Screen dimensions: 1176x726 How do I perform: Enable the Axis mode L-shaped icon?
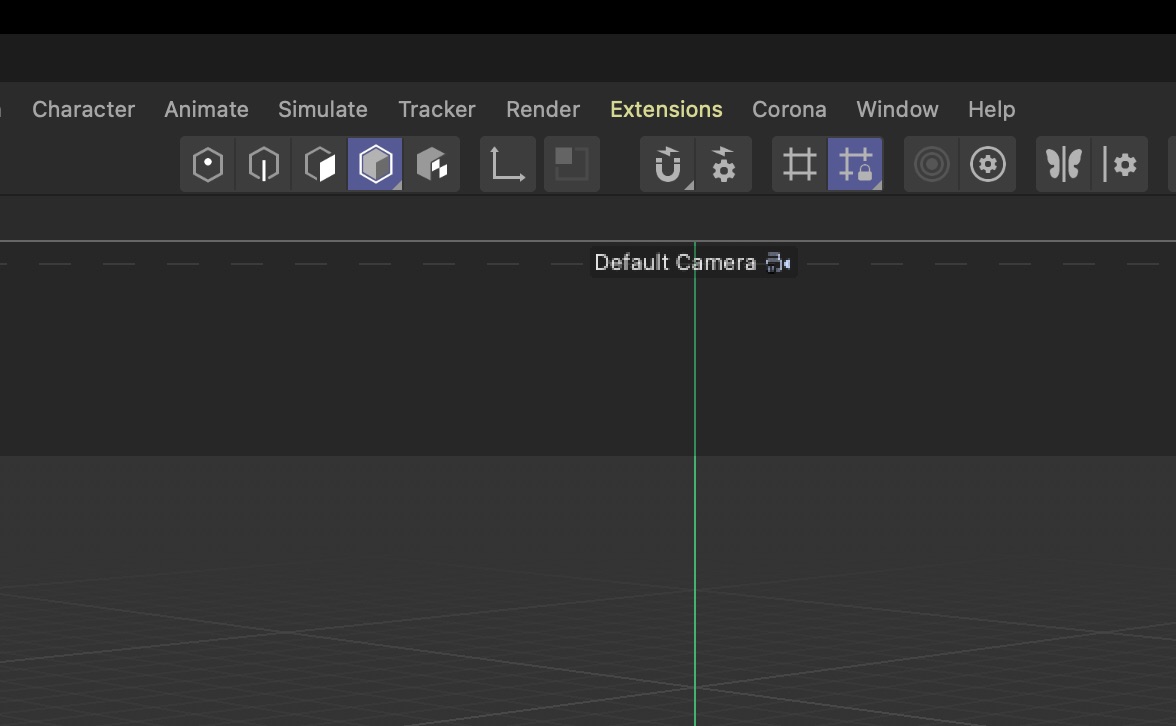[x=508, y=164]
